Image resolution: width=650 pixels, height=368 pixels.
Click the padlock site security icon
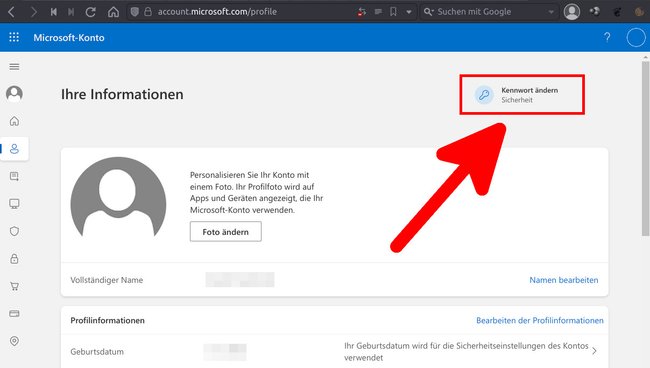point(148,12)
